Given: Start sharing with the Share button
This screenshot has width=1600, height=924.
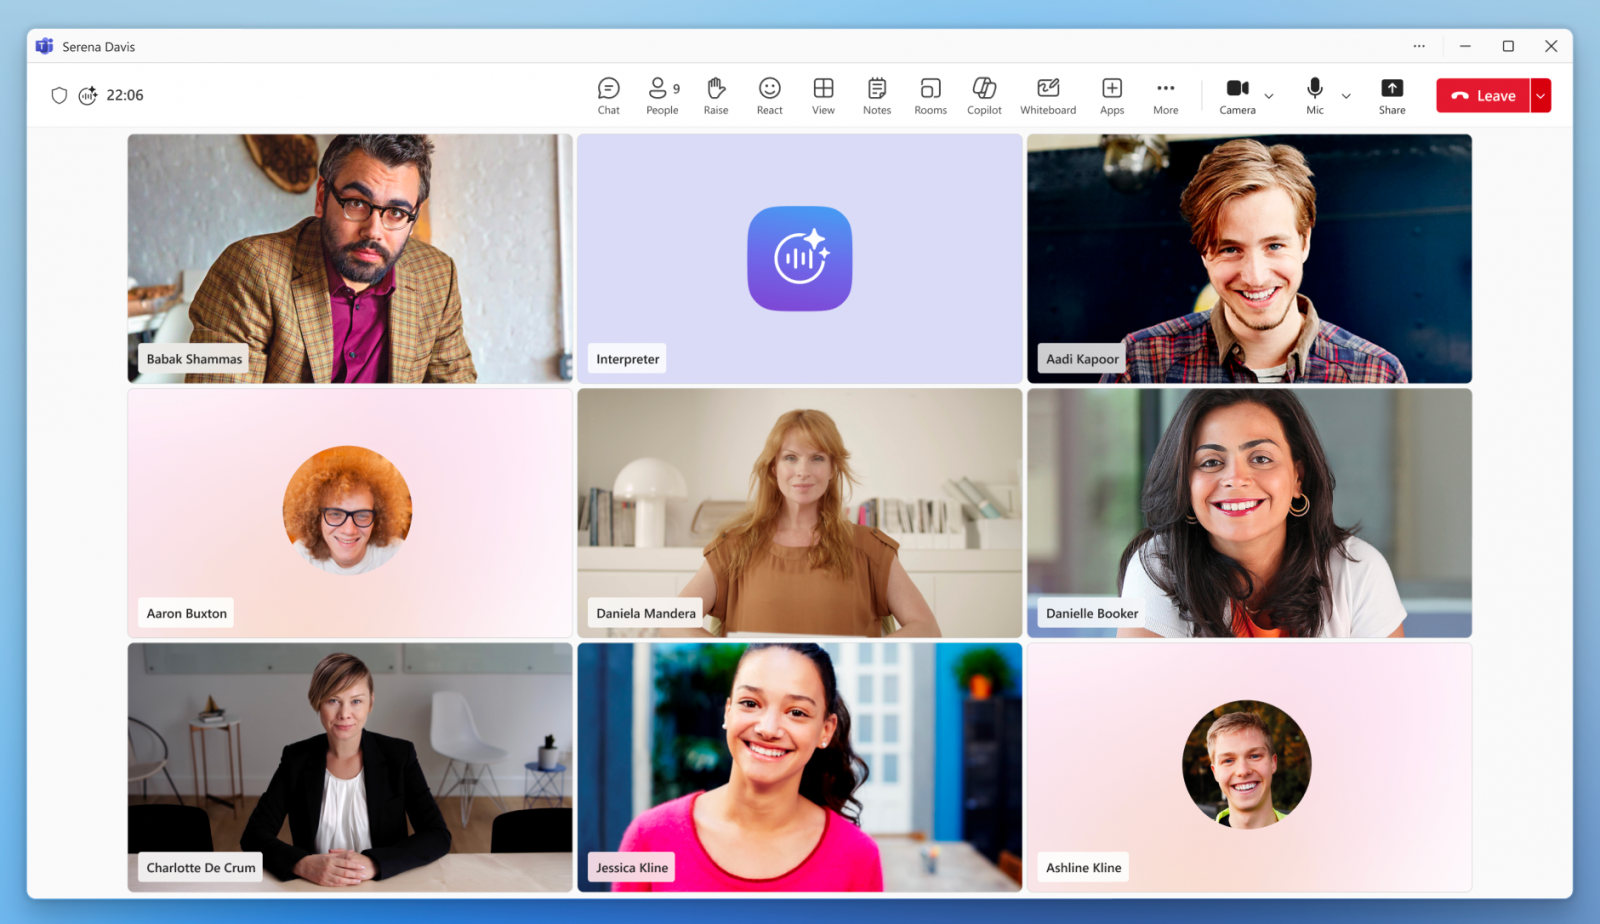Looking at the screenshot, I should (x=1392, y=95).
